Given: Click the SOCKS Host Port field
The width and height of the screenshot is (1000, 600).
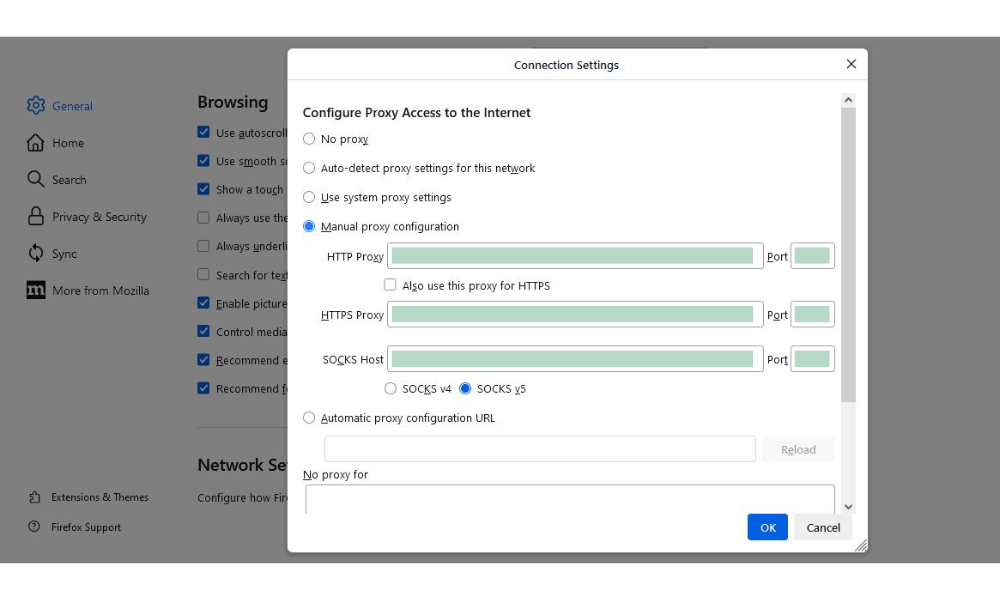Looking at the screenshot, I should tap(812, 359).
